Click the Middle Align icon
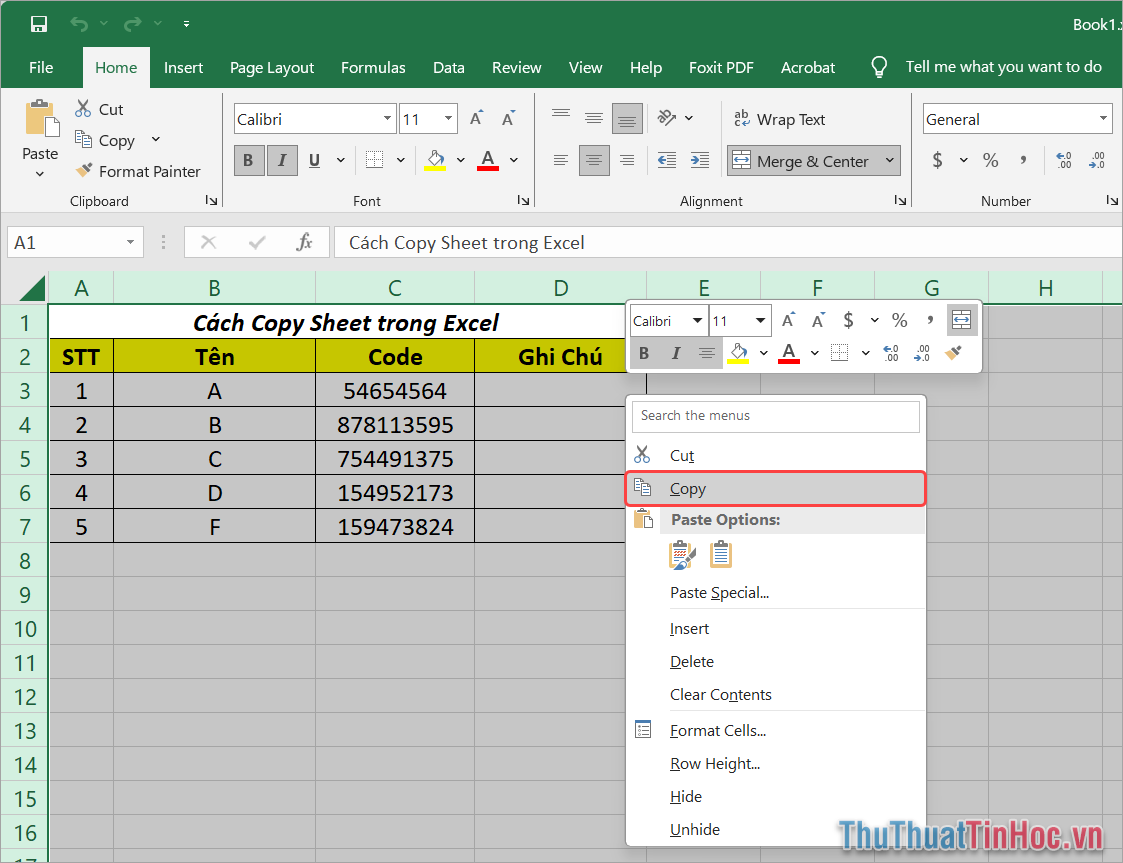Screen dimensions: 1123x863 pos(594,117)
